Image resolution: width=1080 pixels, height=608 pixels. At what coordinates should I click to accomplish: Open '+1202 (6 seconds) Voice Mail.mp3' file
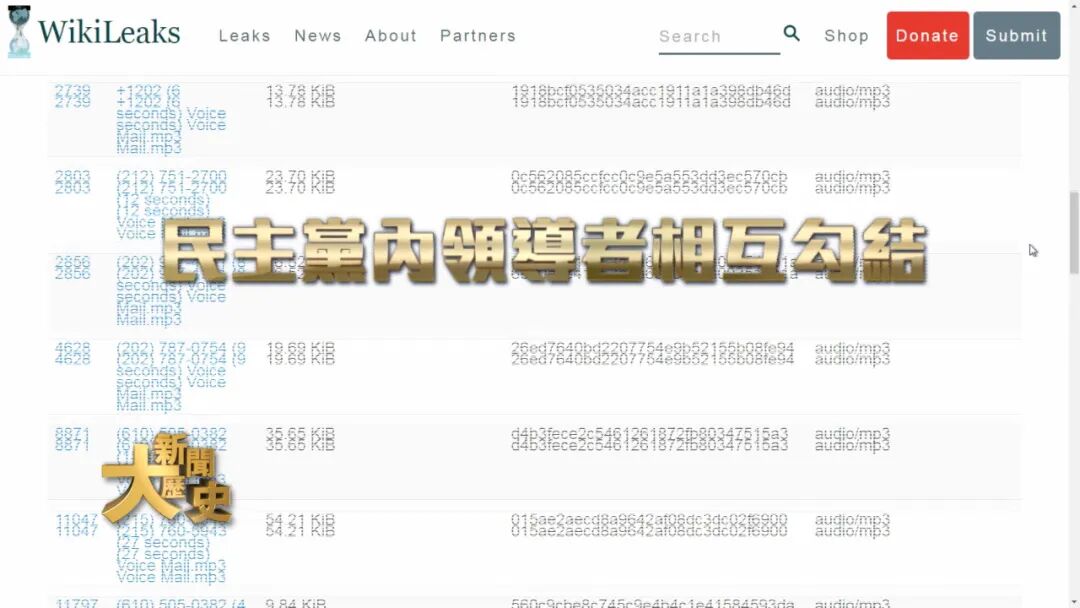[x=171, y=119]
